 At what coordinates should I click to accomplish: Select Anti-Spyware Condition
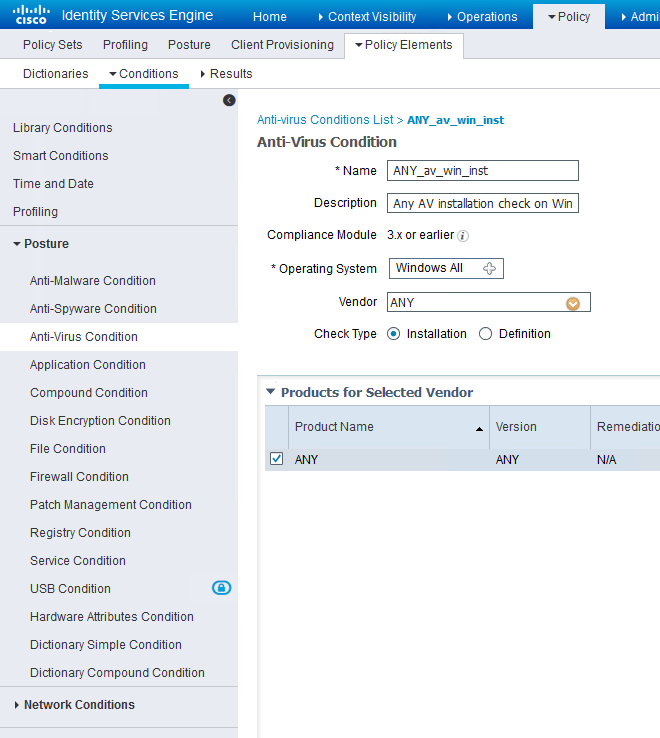[93, 309]
